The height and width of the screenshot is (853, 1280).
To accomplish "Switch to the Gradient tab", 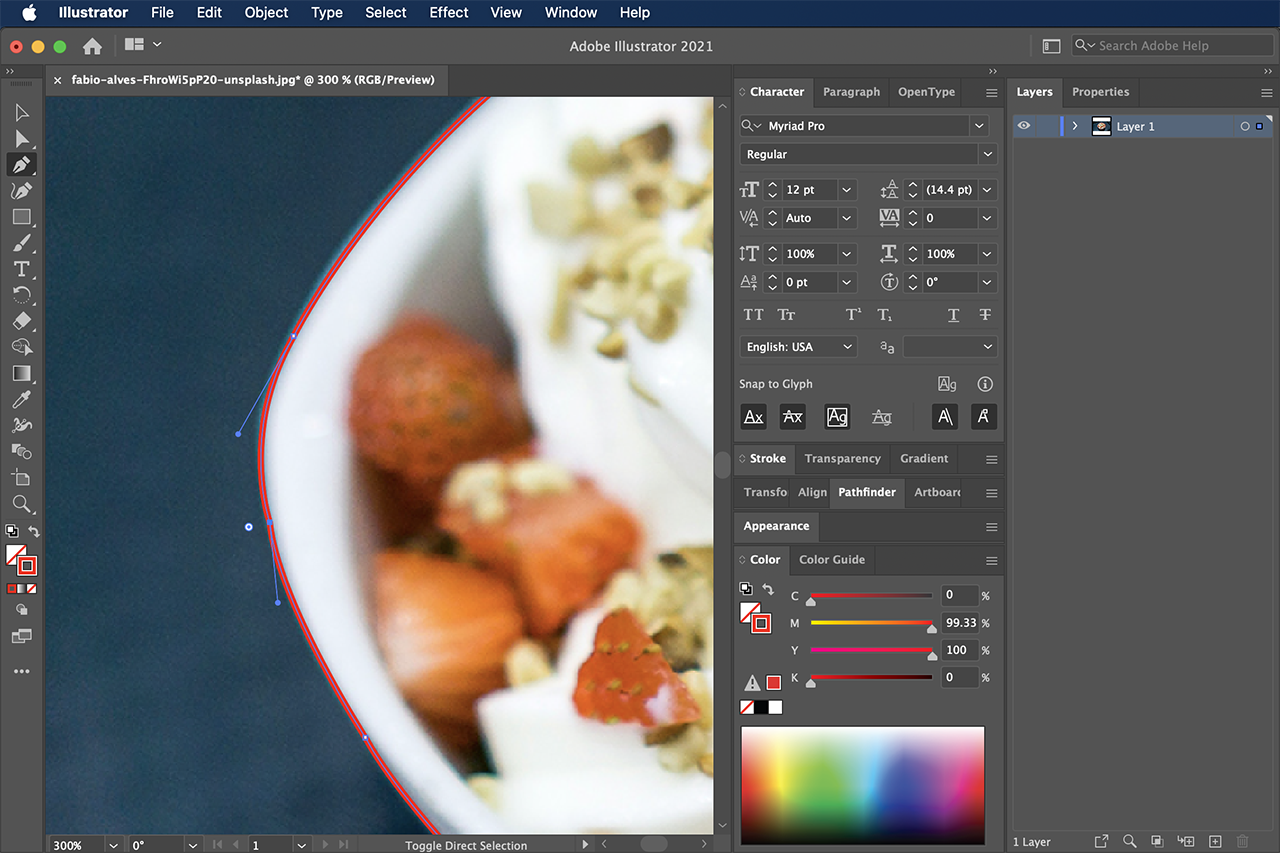I will click(x=924, y=459).
